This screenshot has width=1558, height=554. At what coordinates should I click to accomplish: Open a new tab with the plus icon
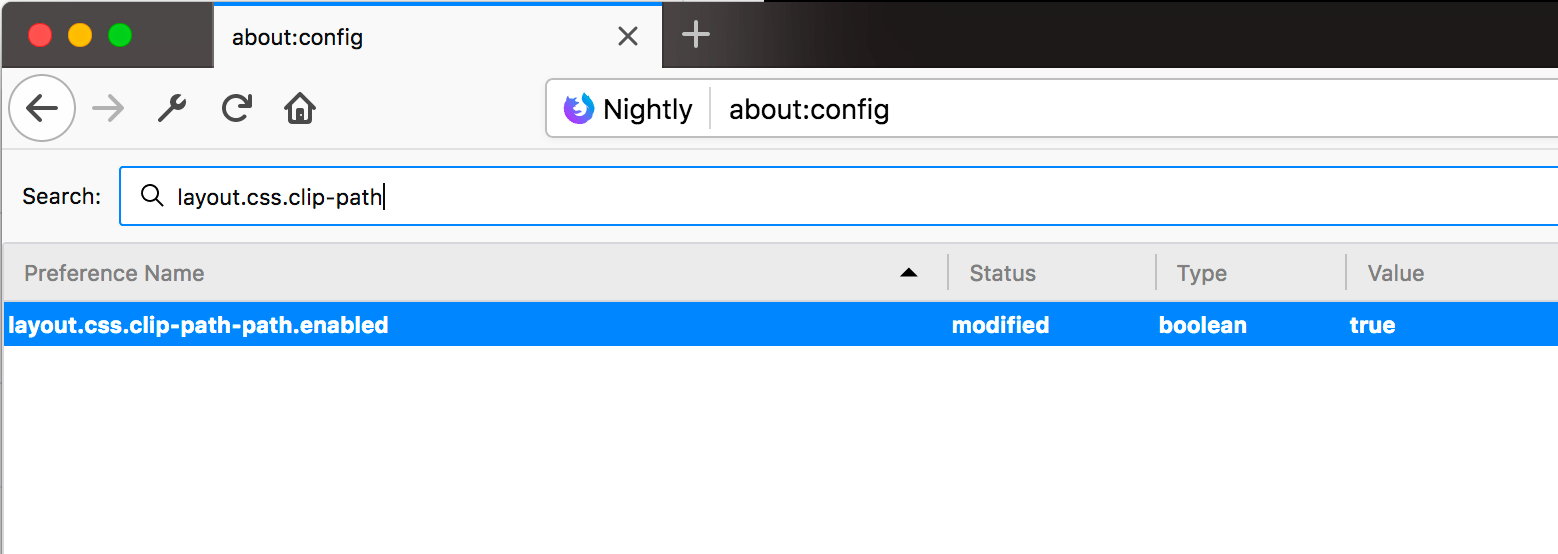[695, 36]
